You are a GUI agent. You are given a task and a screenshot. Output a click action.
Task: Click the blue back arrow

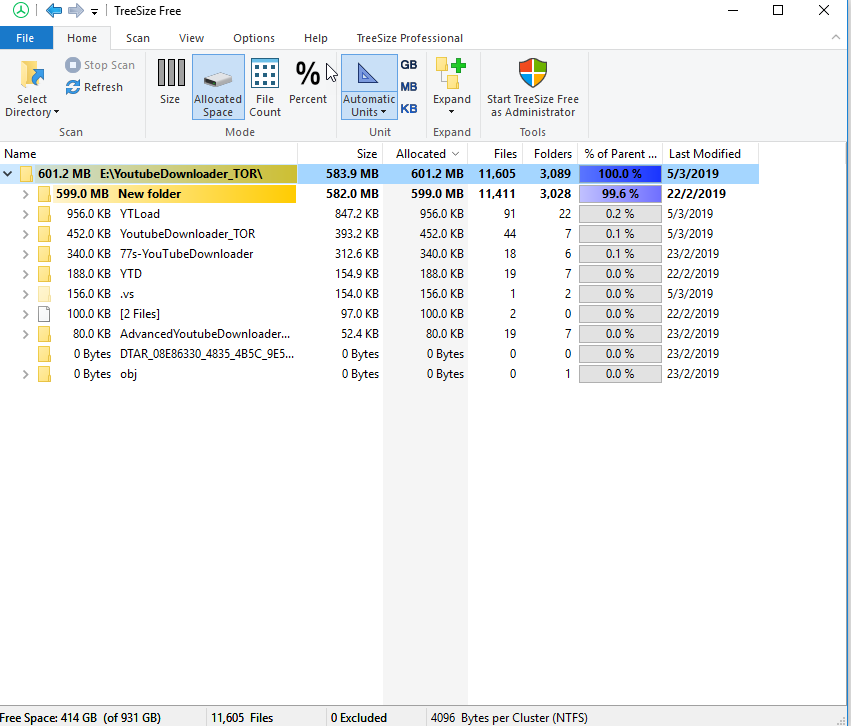tap(54, 10)
